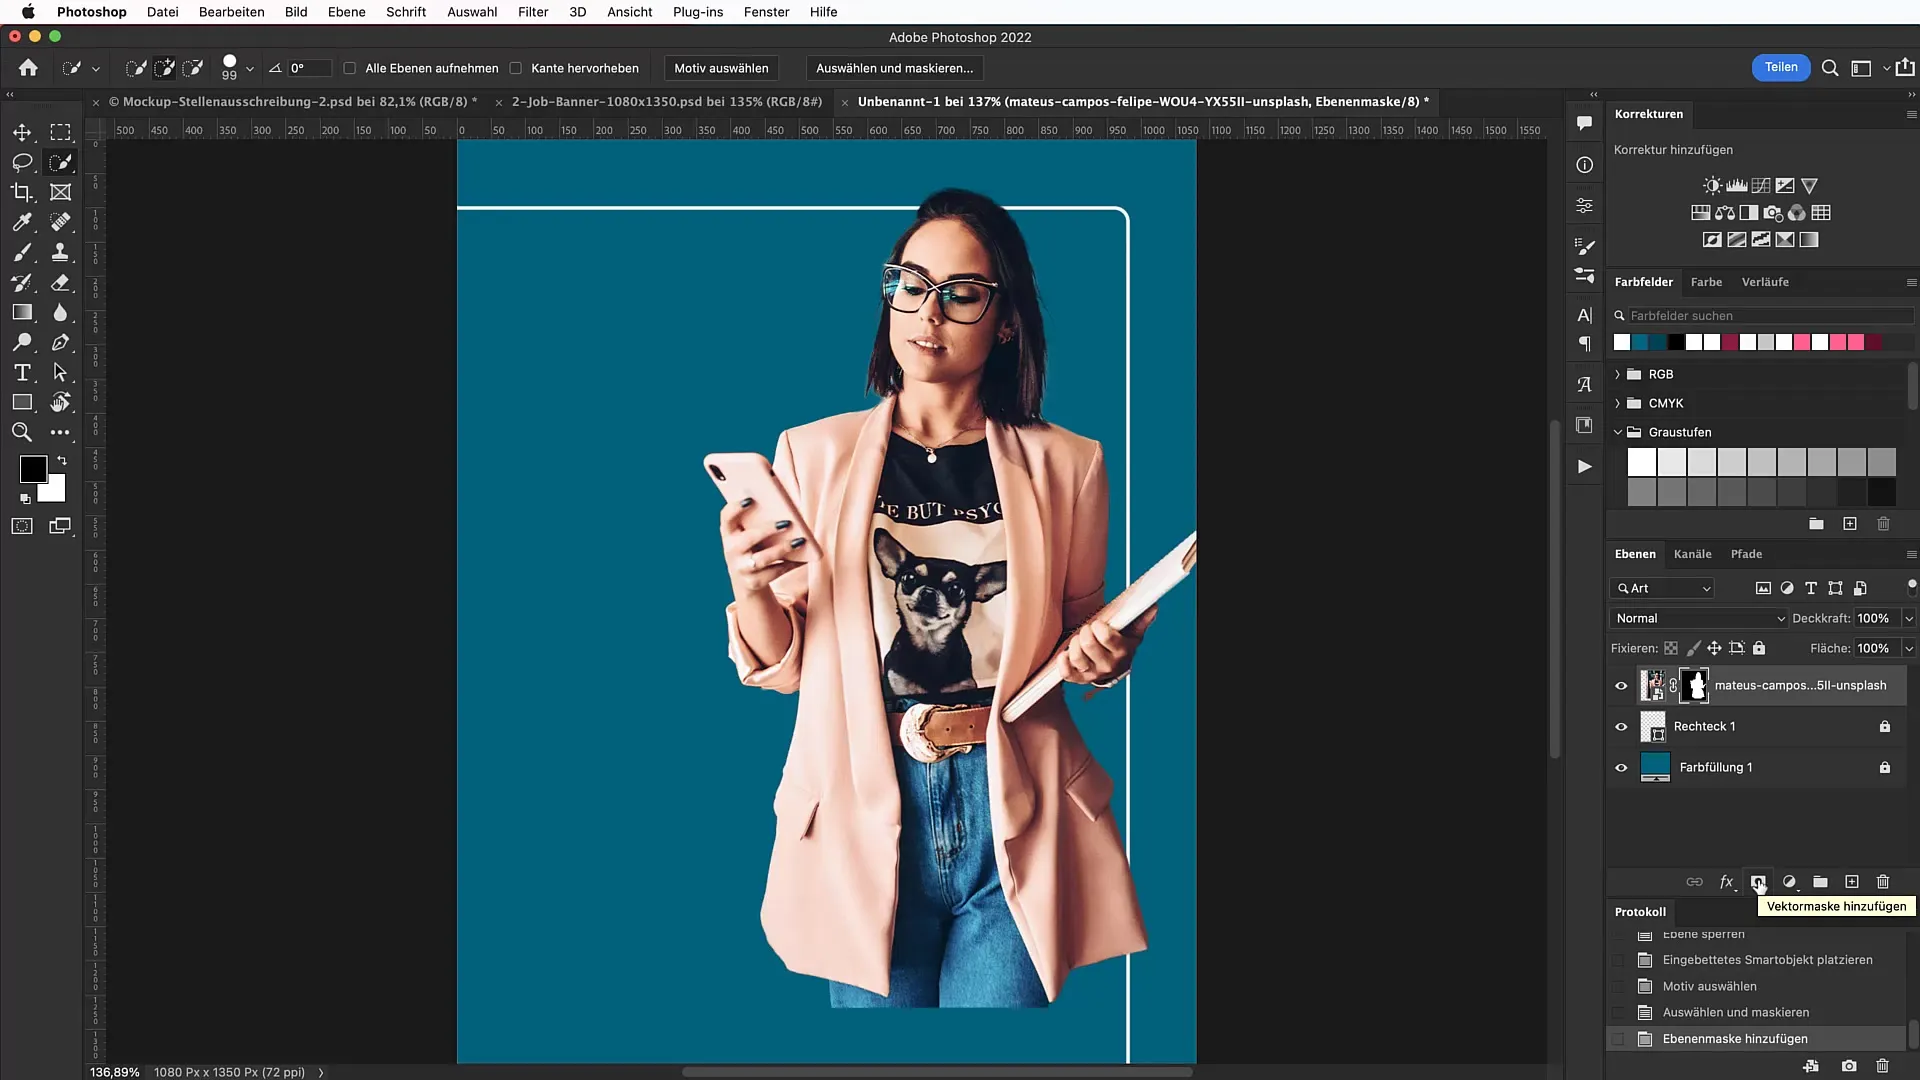Expand the RGB color swatch group
The width and height of the screenshot is (1920, 1080).
(1617, 373)
